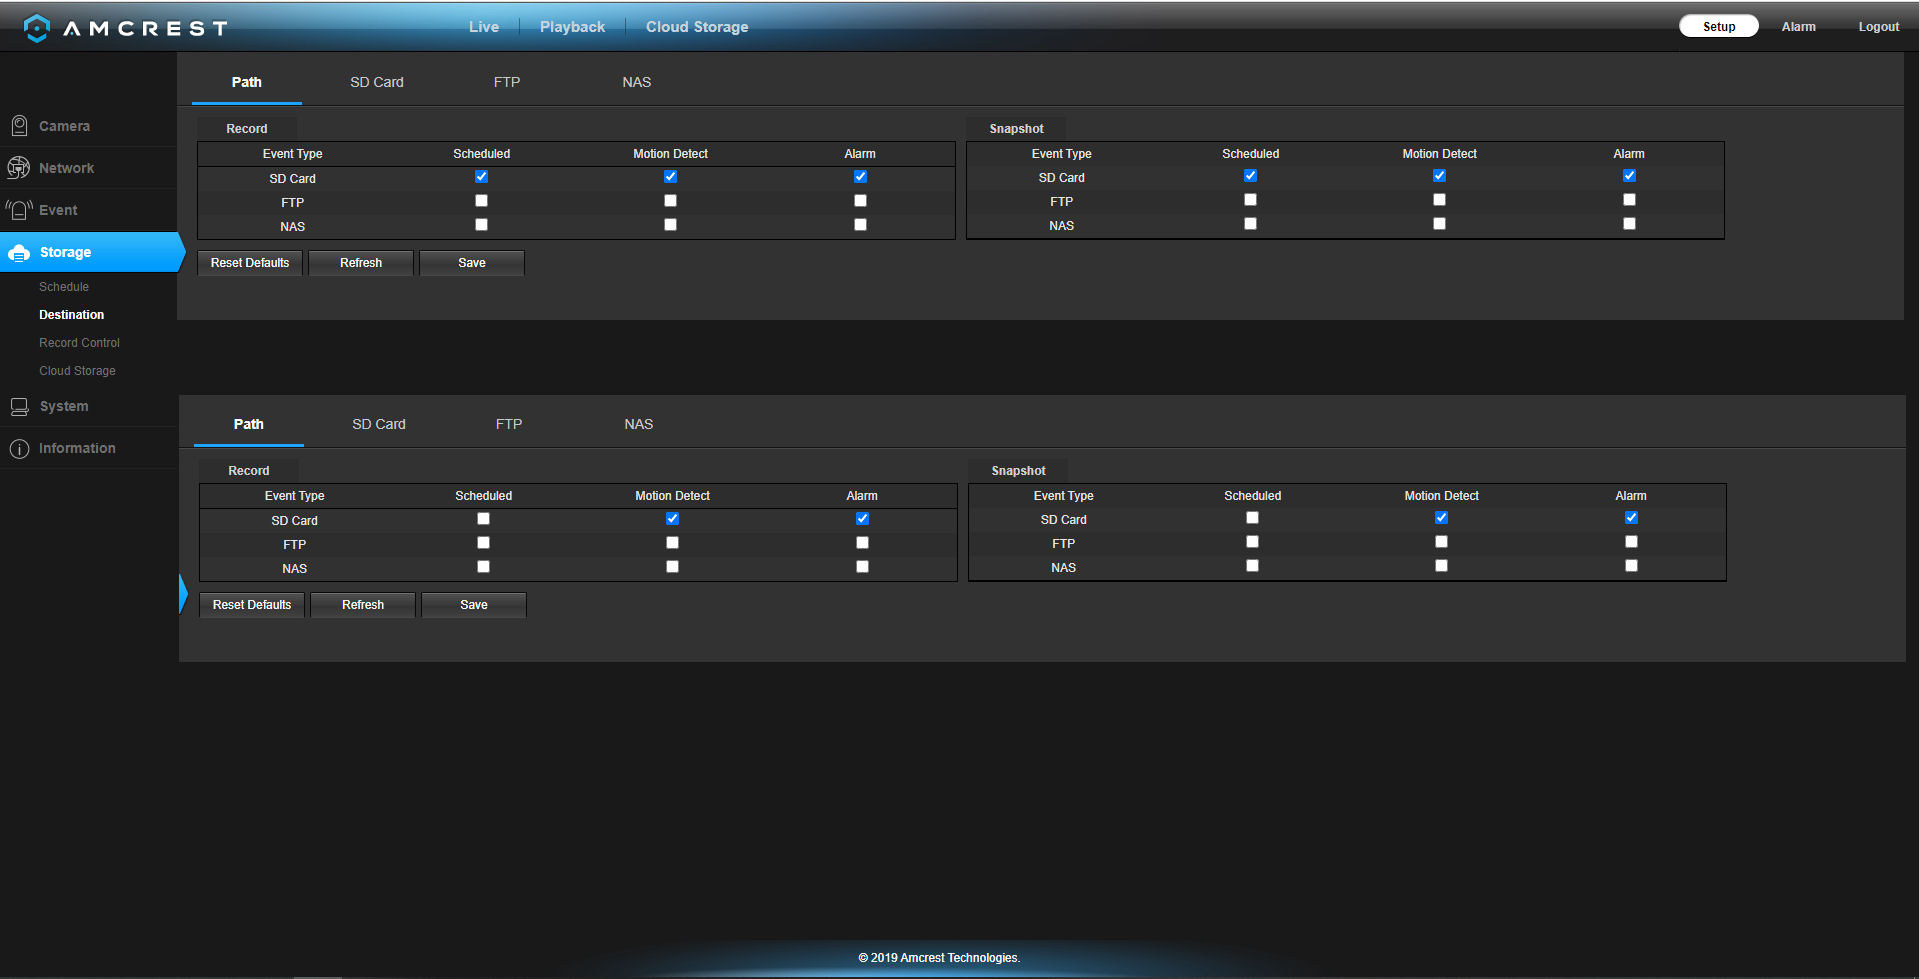The height and width of the screenshot is (979, 1919).
Task: Open the Schedule submenu item
Action: point(64,287)
